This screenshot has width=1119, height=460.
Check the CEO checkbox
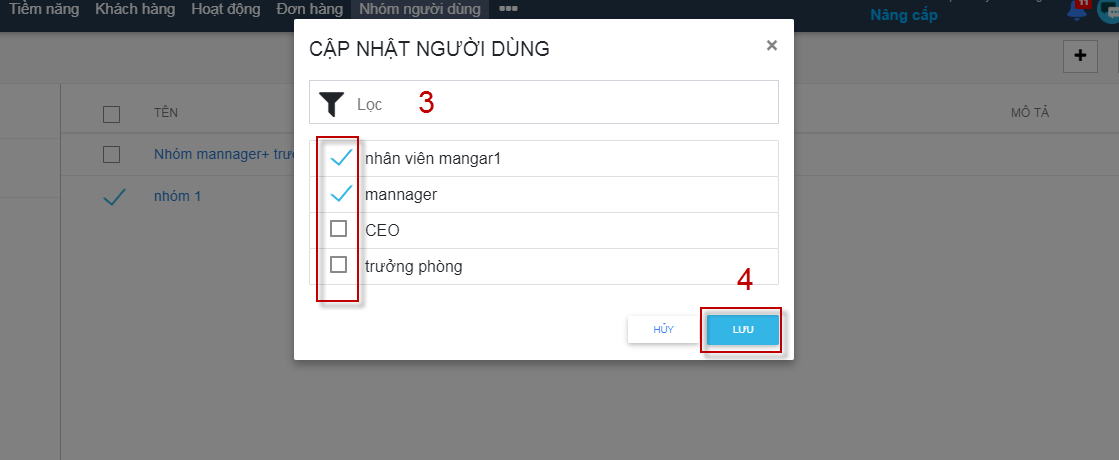[x=338, y=229]
